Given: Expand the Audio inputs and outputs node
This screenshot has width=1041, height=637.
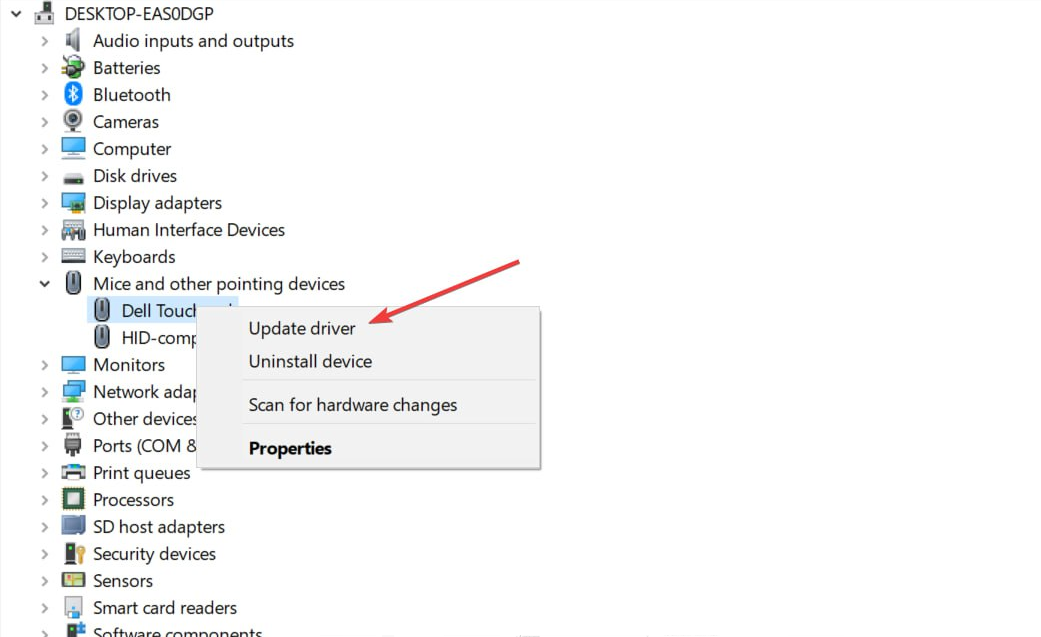Looking at the screenshot, I should coord(44,41).
